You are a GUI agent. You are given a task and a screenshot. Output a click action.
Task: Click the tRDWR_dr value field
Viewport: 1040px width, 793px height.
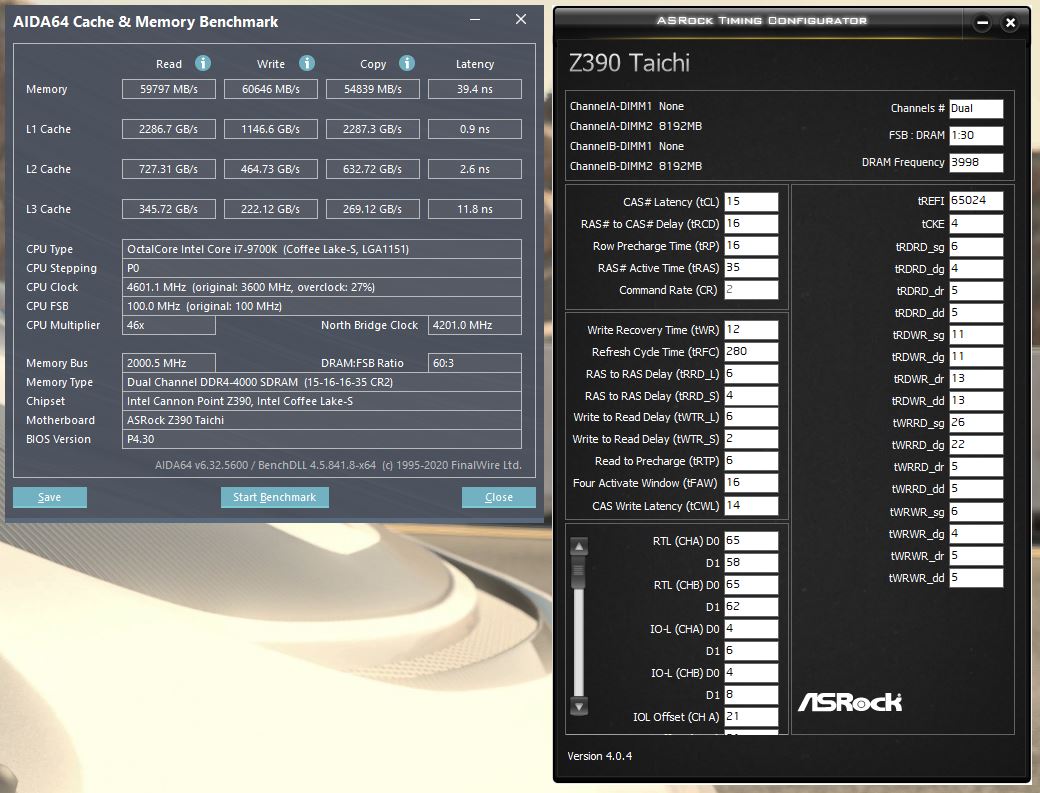pyautogui.click(x=976, y=379)
